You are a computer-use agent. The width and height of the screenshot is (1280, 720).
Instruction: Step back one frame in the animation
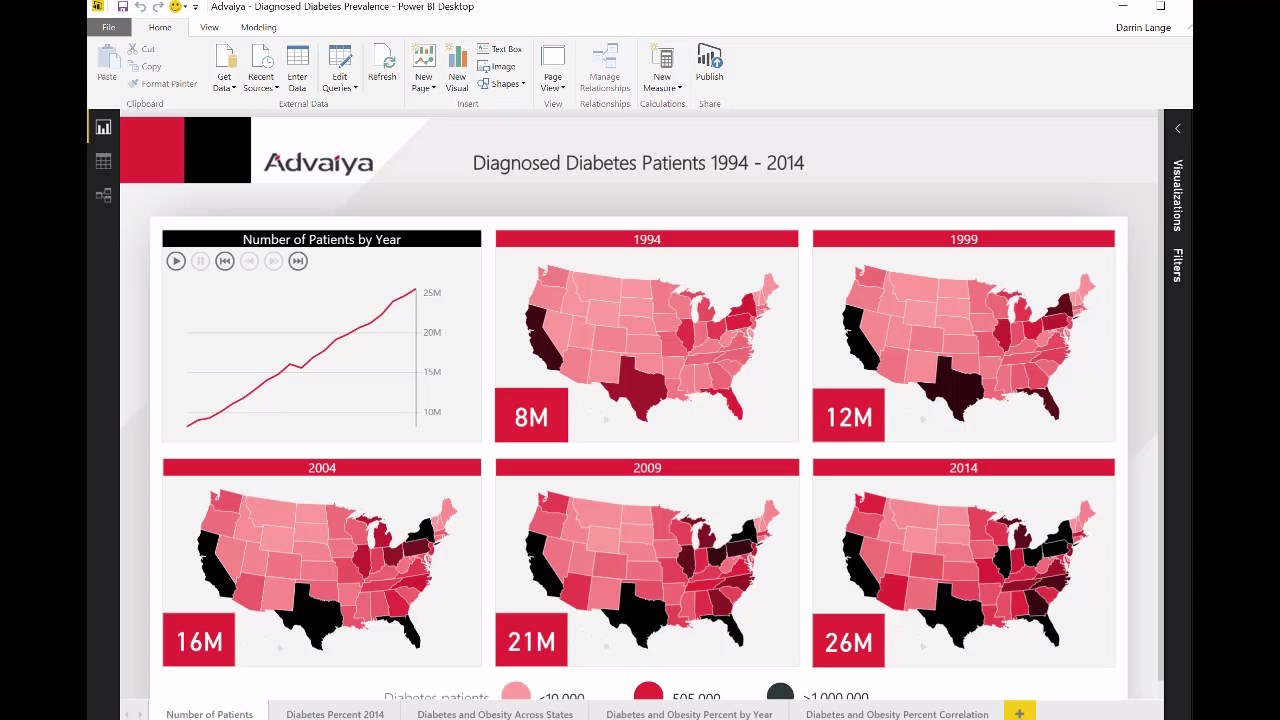click(249, 261)
